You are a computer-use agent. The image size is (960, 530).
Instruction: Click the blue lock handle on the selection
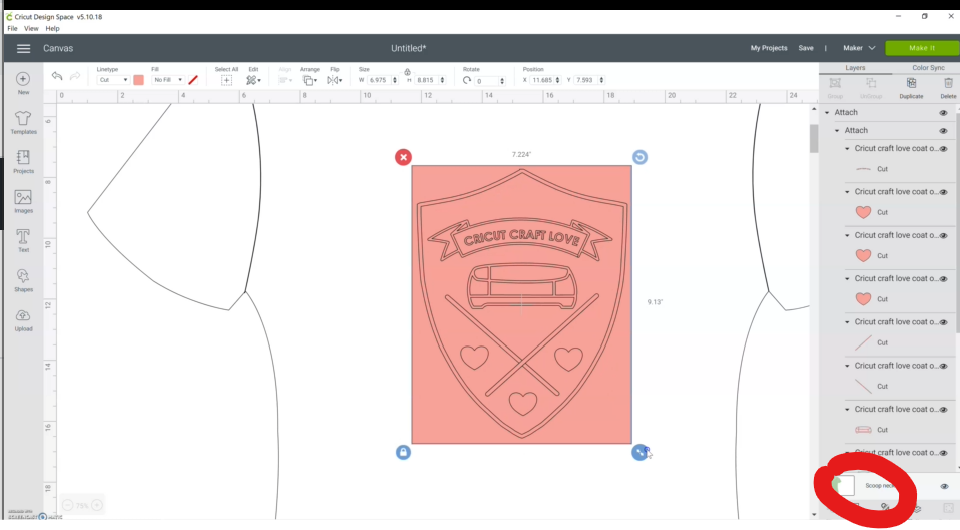[403, 452]
